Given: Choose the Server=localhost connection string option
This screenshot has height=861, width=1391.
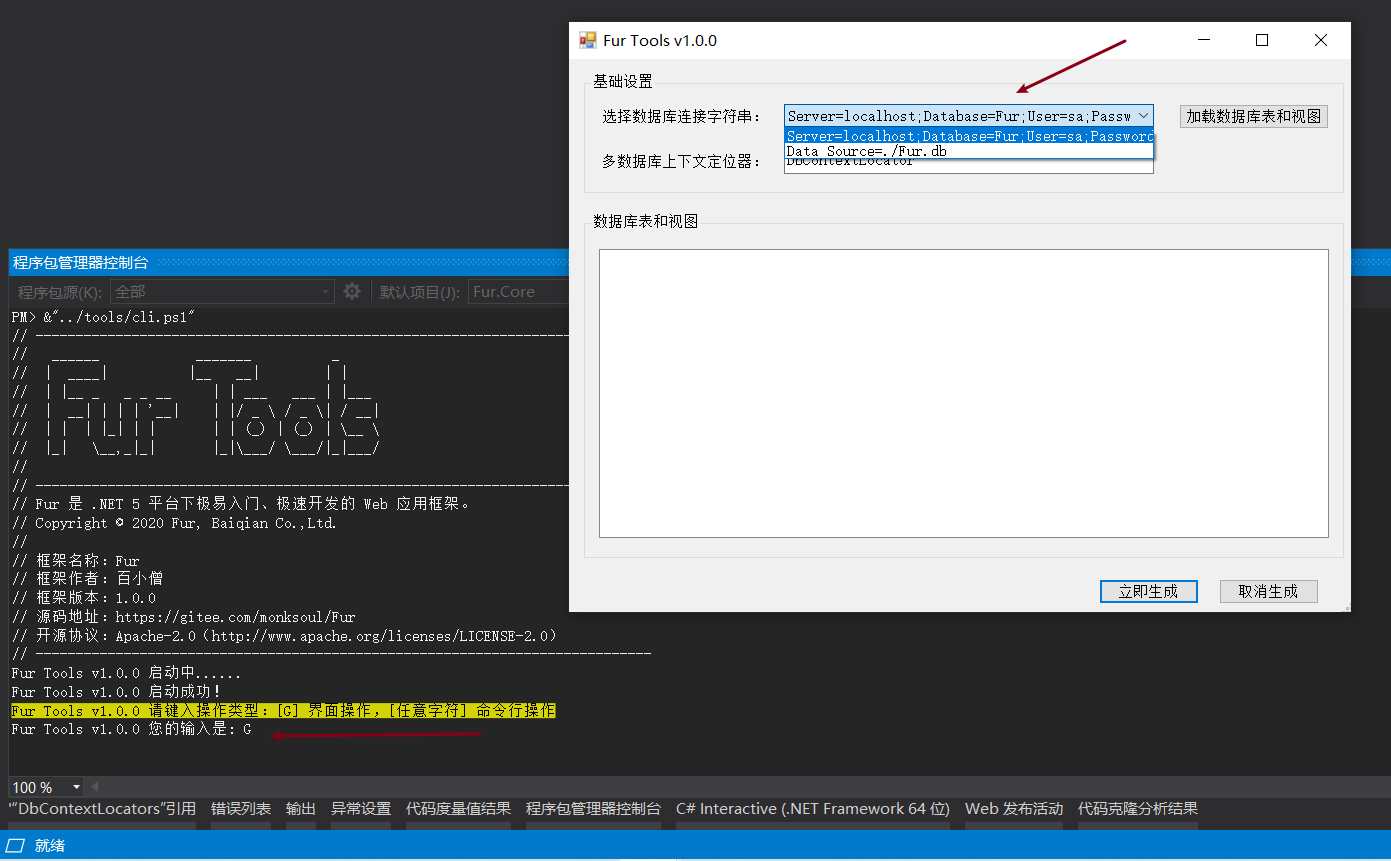Looking at the screenshot, I should [x=968, y=136].
